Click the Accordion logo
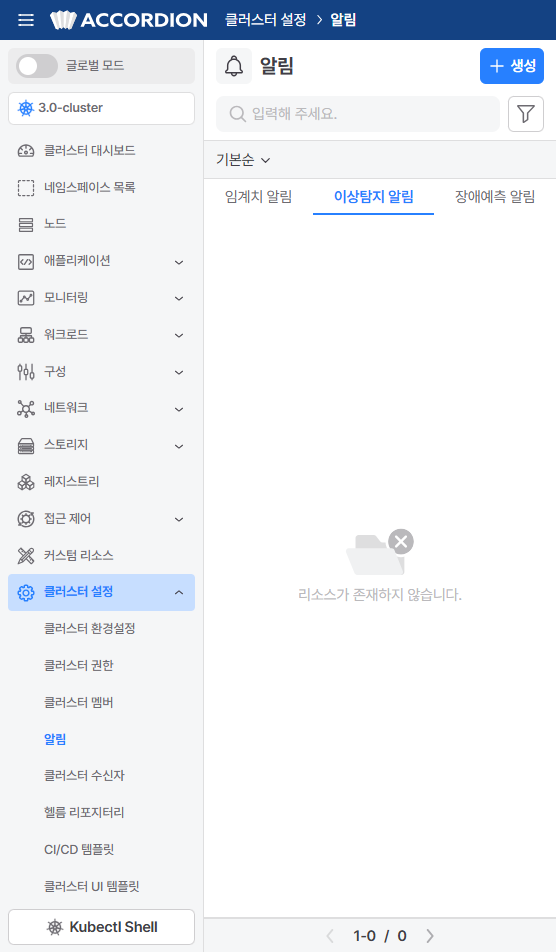 [129, 20]
